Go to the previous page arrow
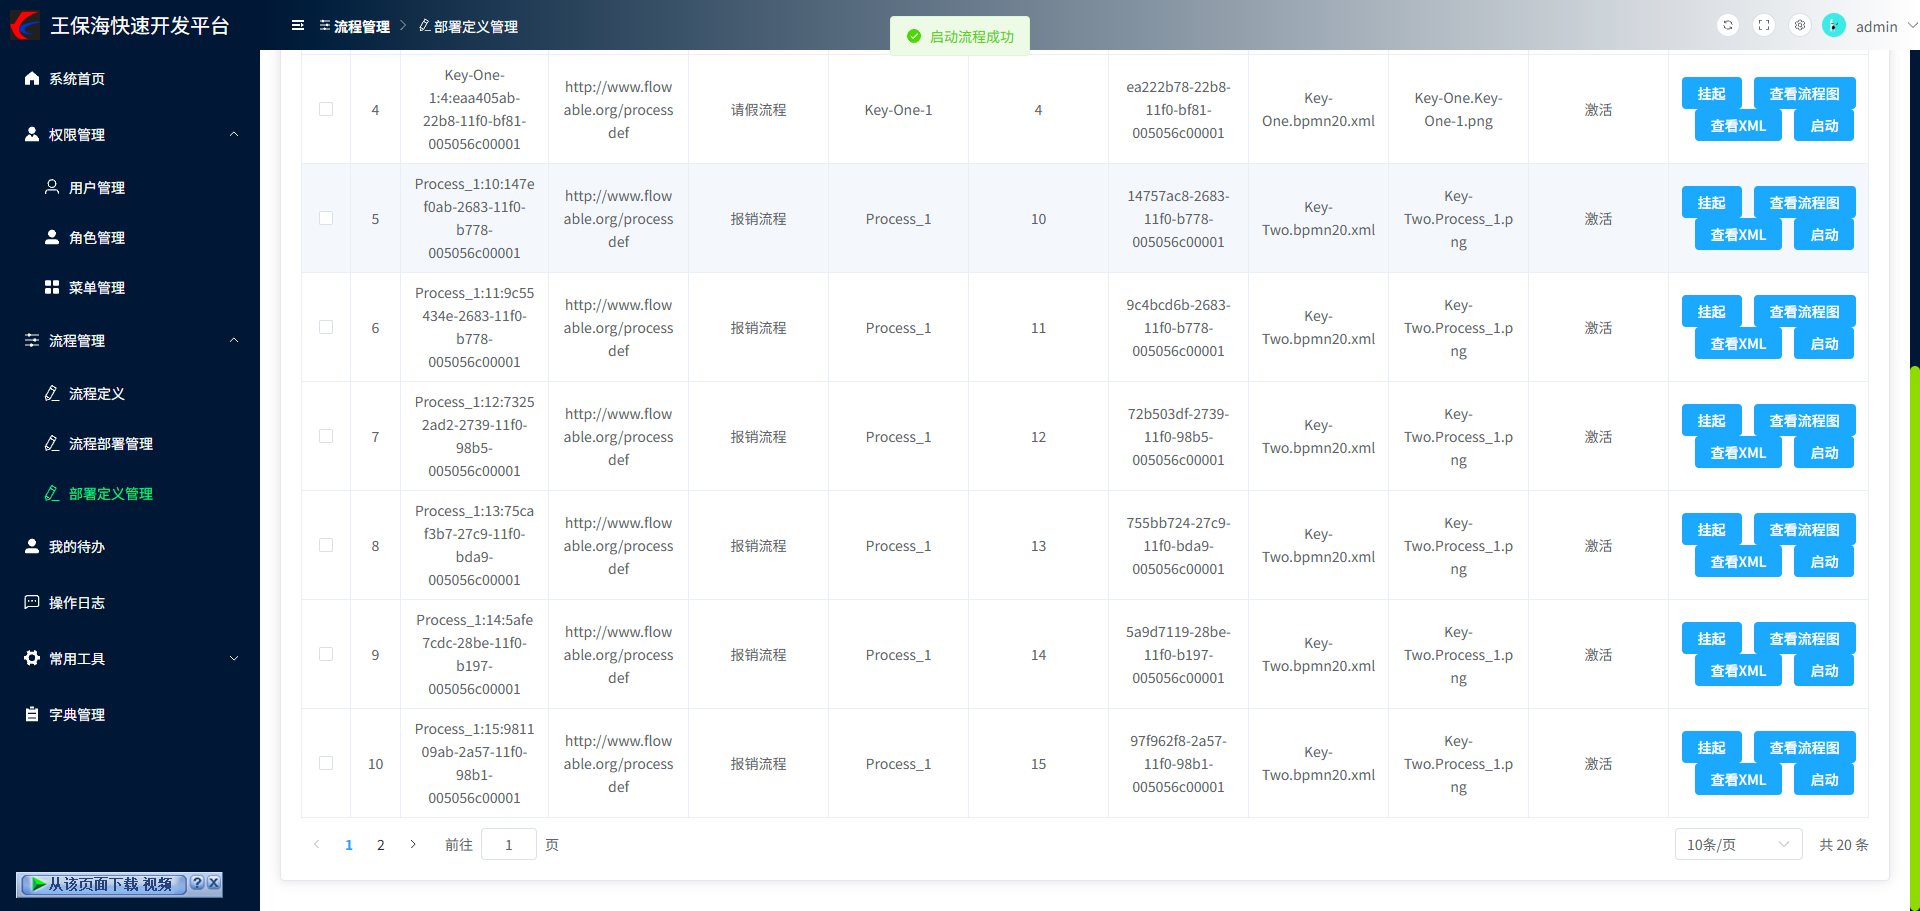Viewport: 1920px width, 911px height. pos(317,845)
